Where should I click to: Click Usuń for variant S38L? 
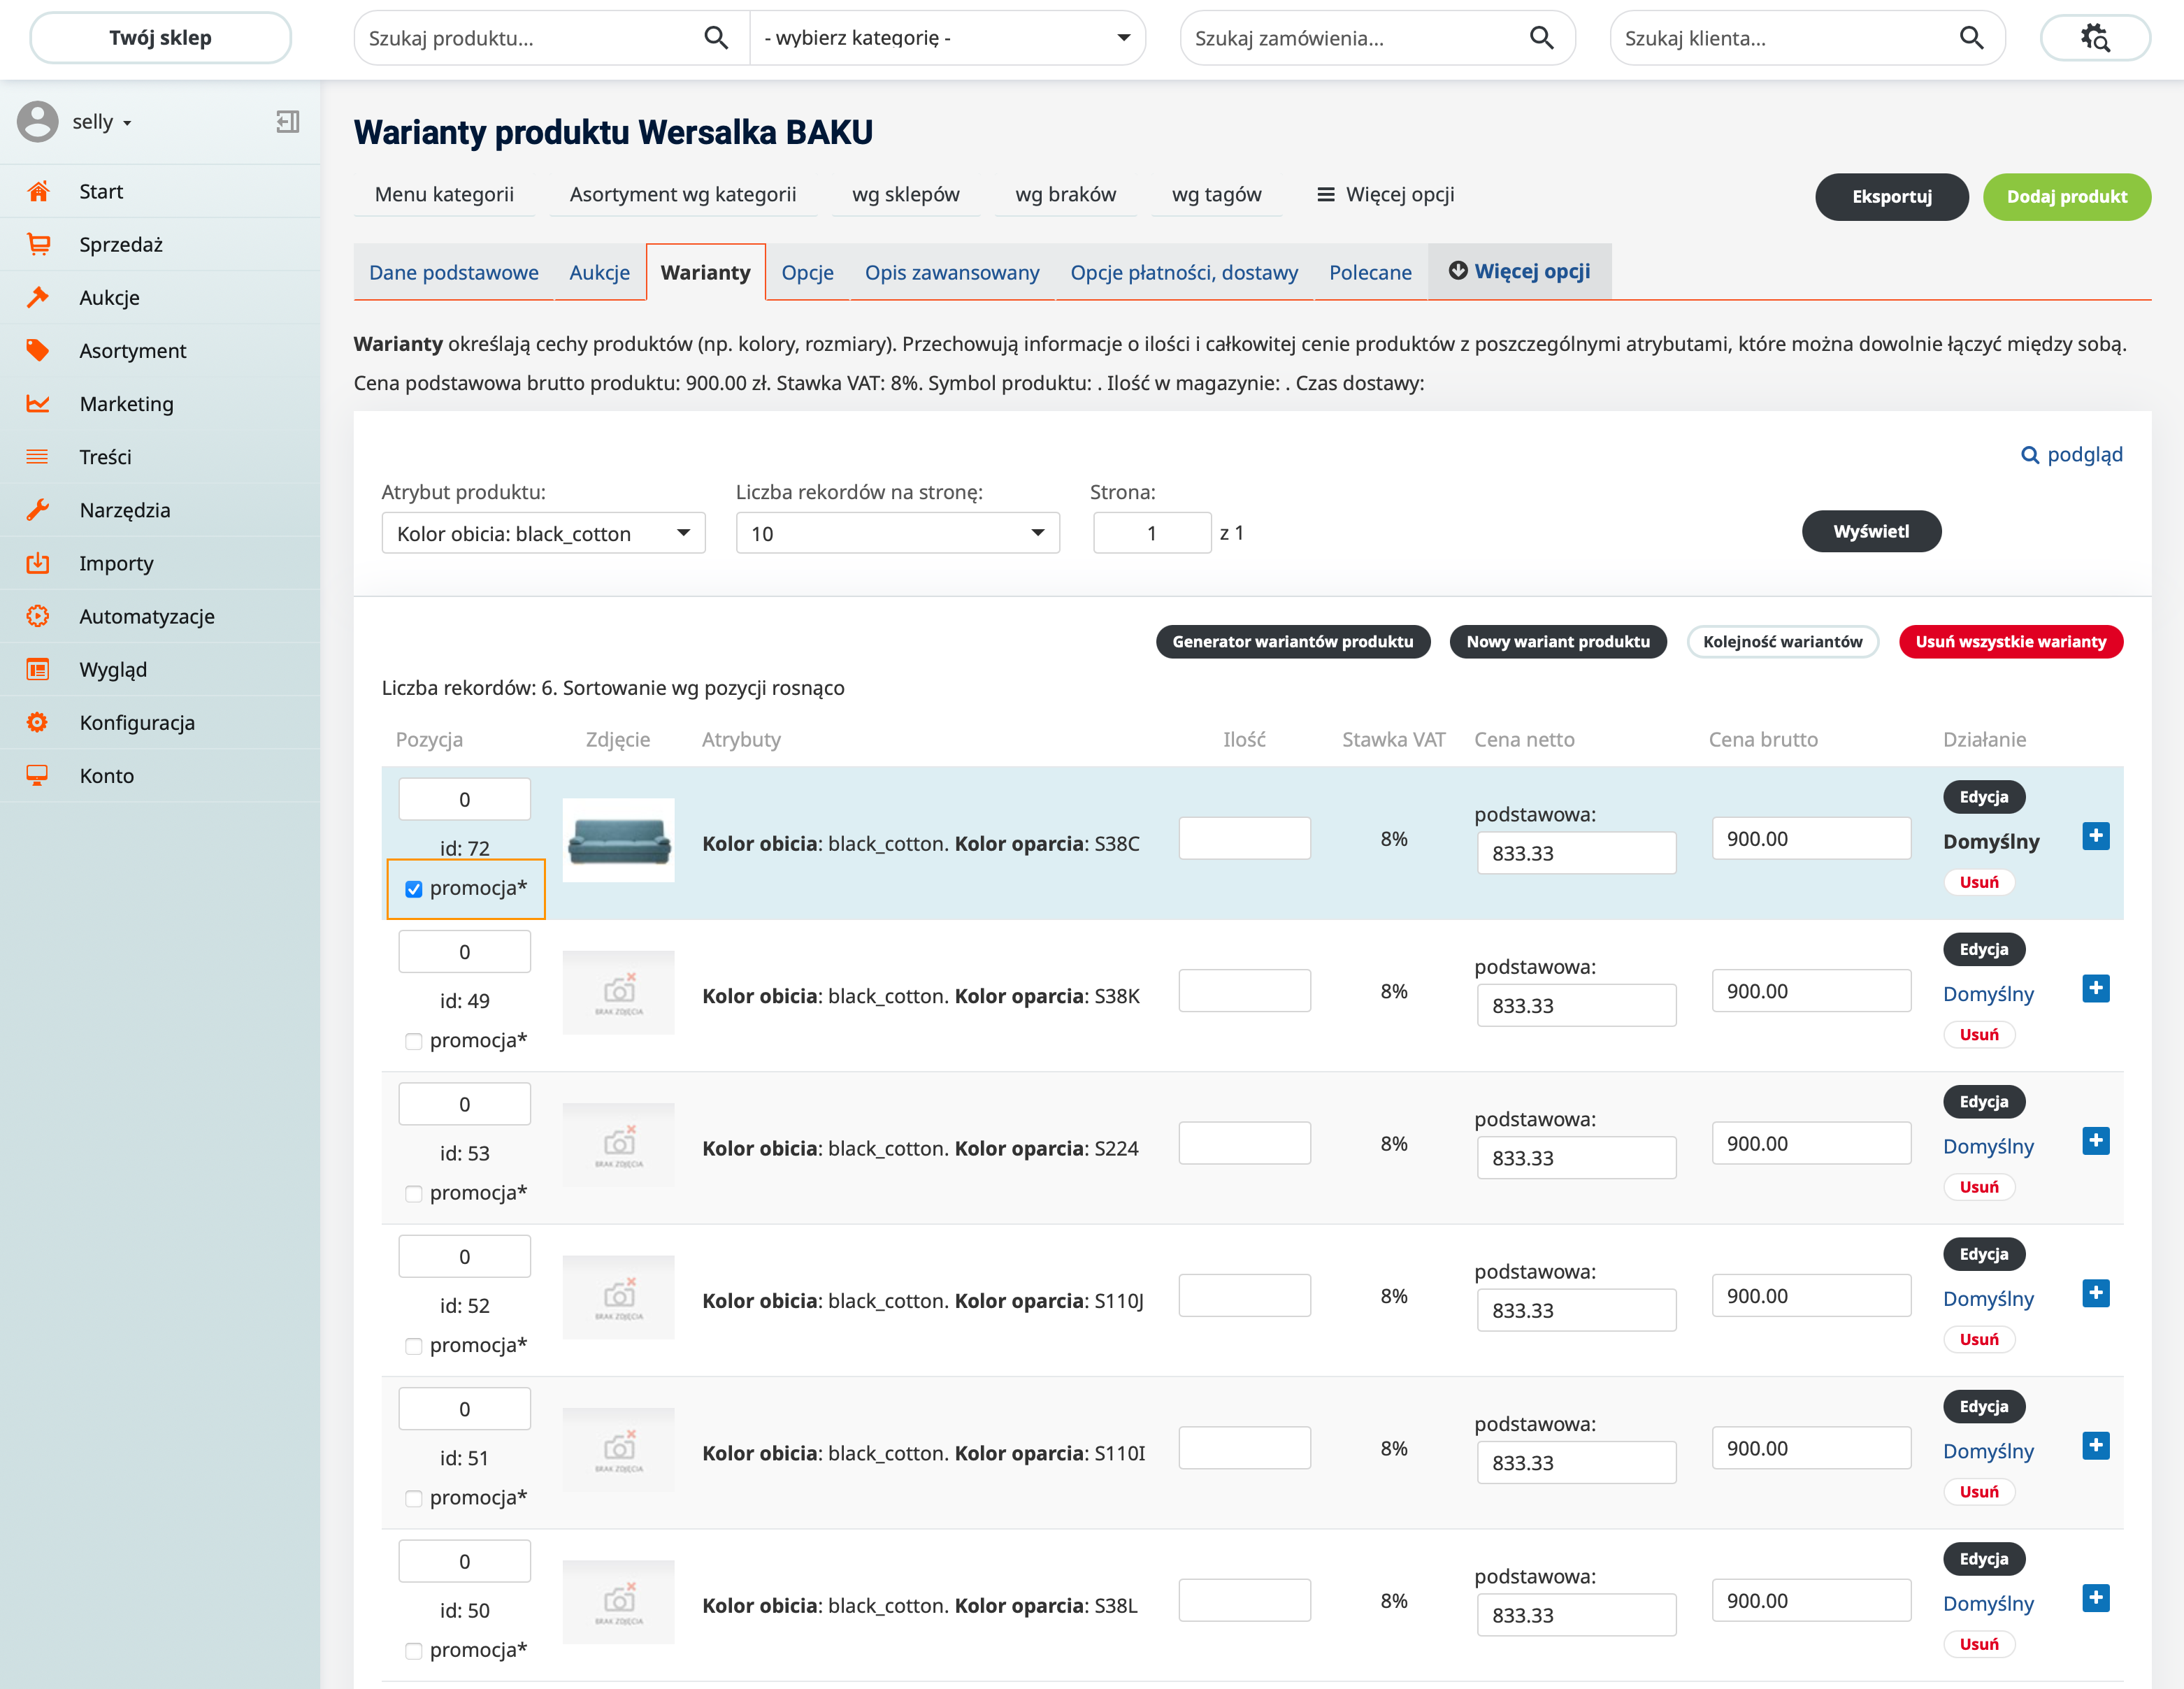[x=1979, y=1644]
